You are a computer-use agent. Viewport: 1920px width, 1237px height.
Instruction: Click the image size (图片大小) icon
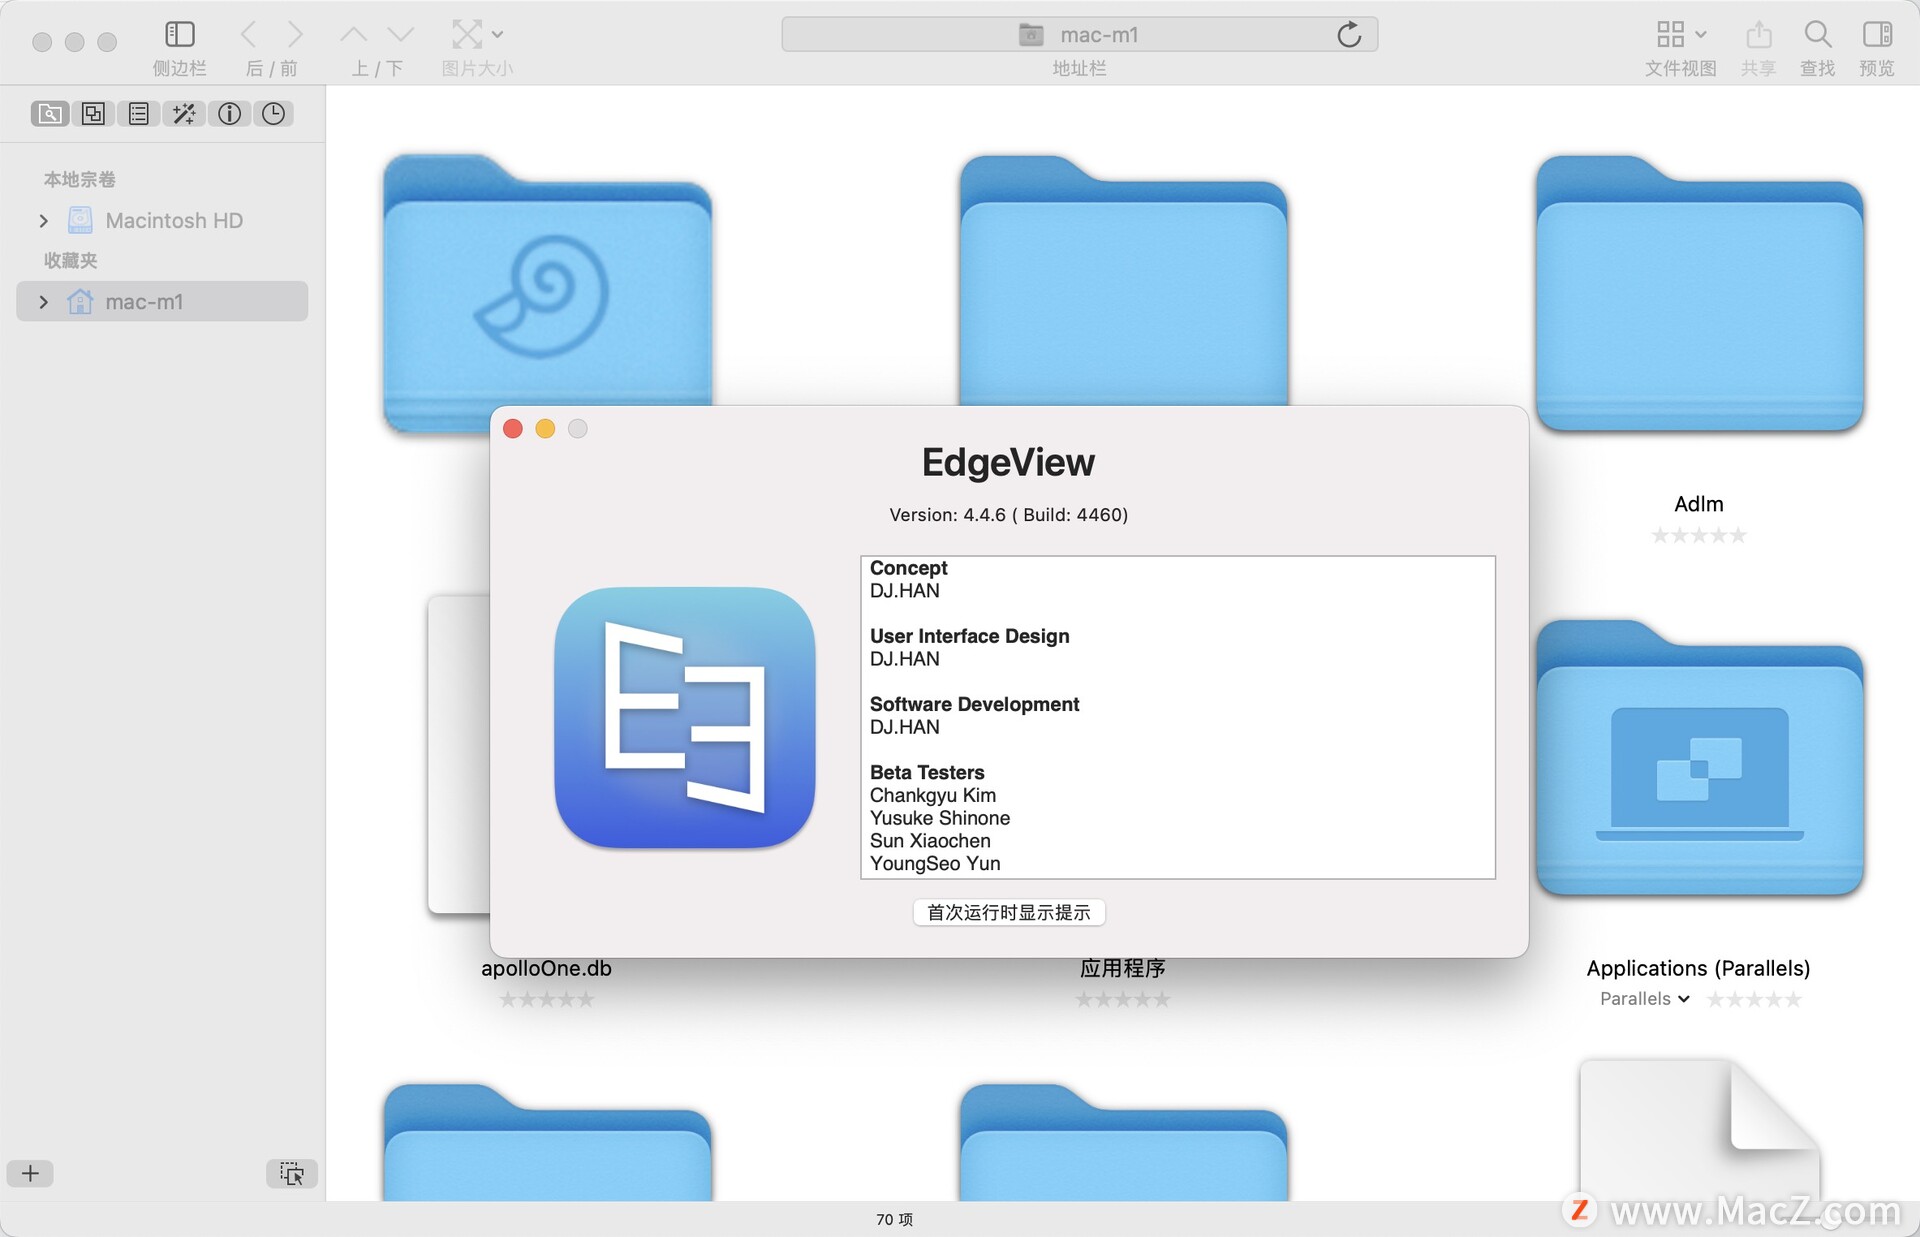466,34
